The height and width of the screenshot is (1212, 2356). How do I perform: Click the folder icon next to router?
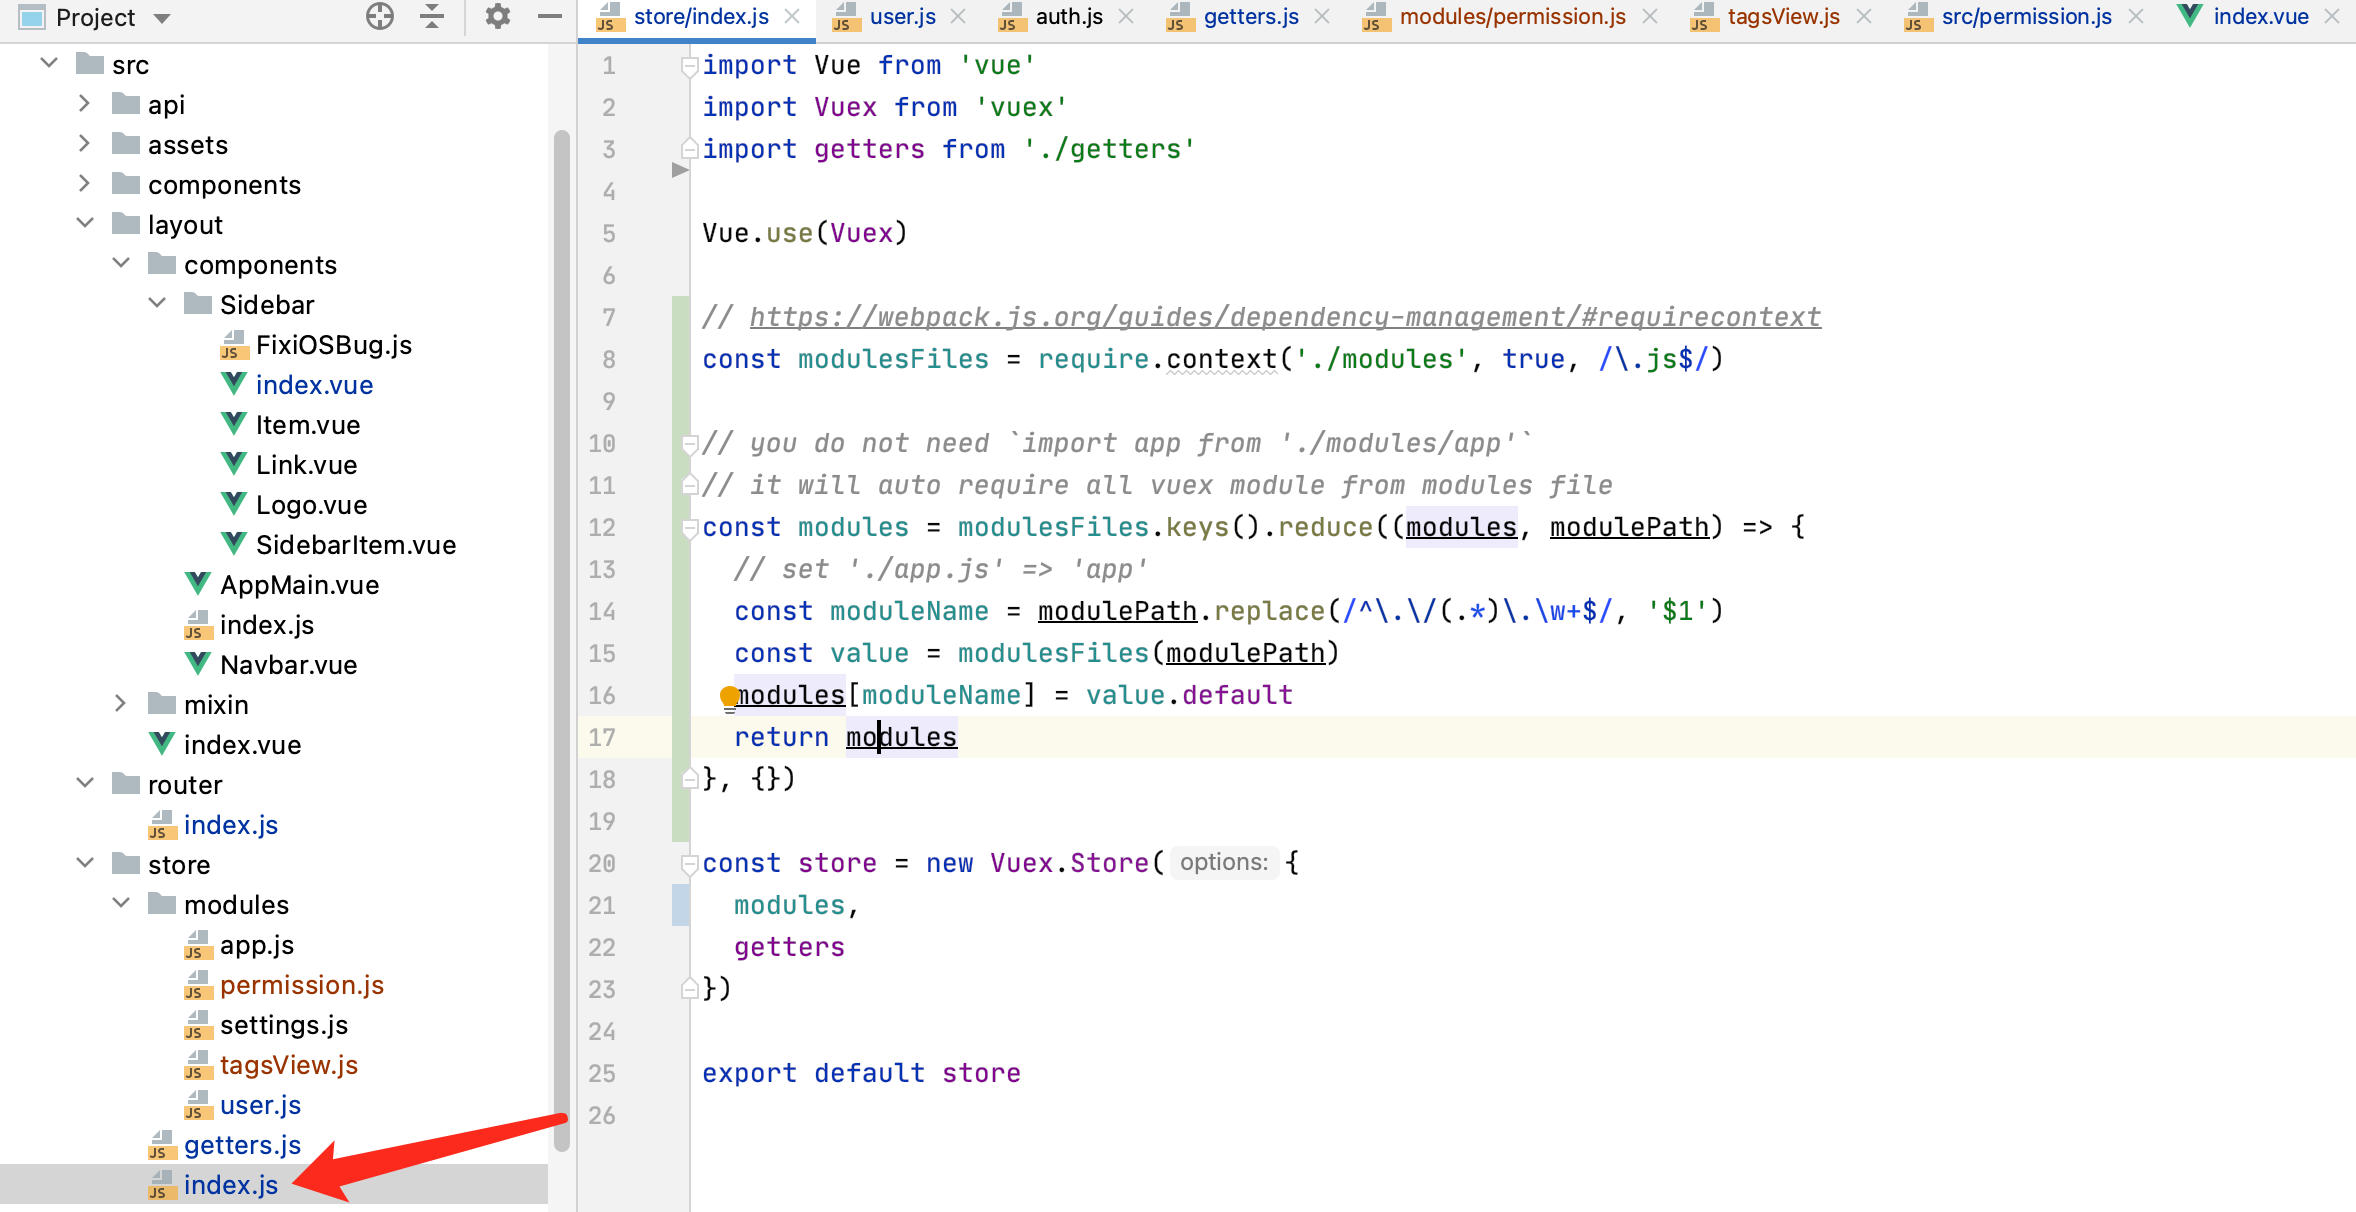pyautogui.click(x=126, y=783)
